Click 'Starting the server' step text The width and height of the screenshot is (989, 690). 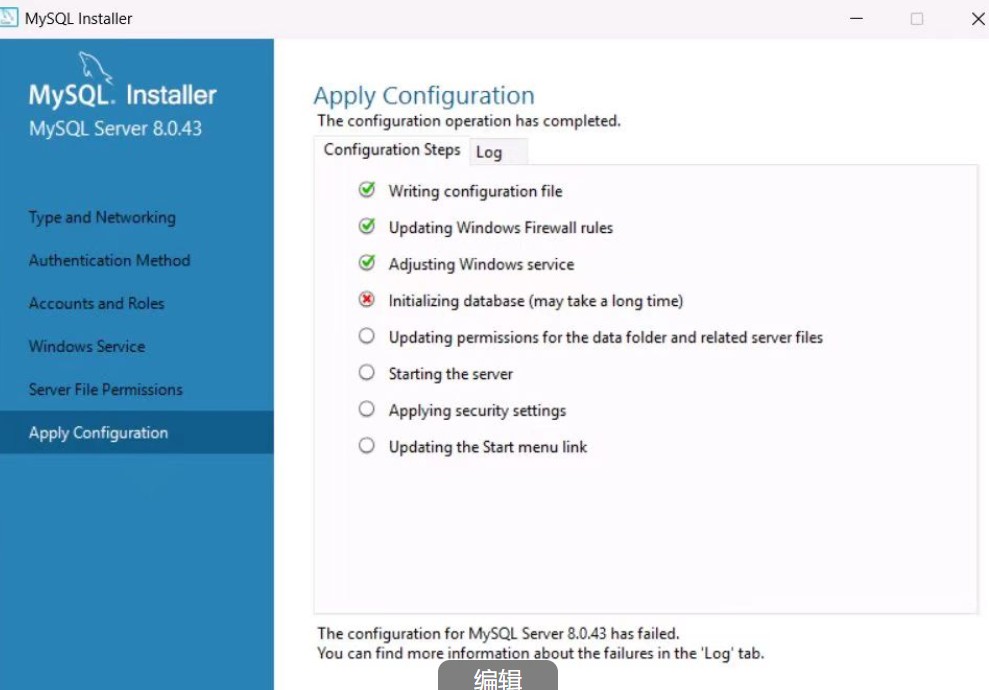tap(450, 374)
